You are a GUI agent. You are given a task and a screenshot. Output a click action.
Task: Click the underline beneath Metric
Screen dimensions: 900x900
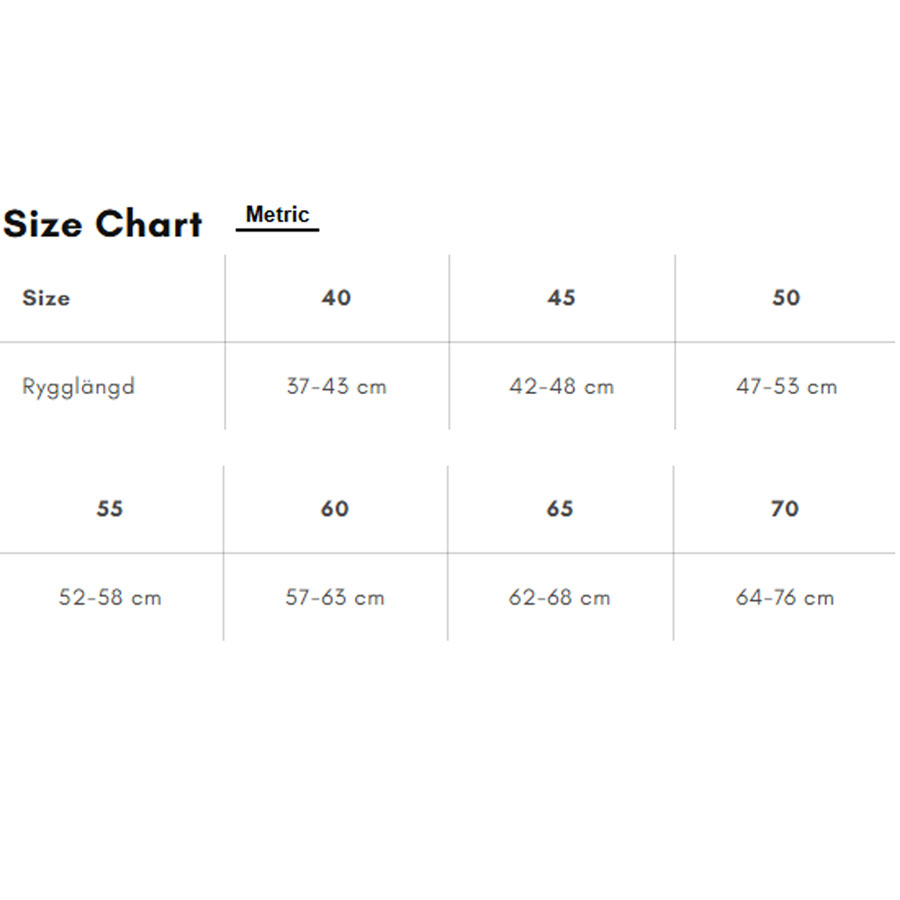click(x=277, y=230)
